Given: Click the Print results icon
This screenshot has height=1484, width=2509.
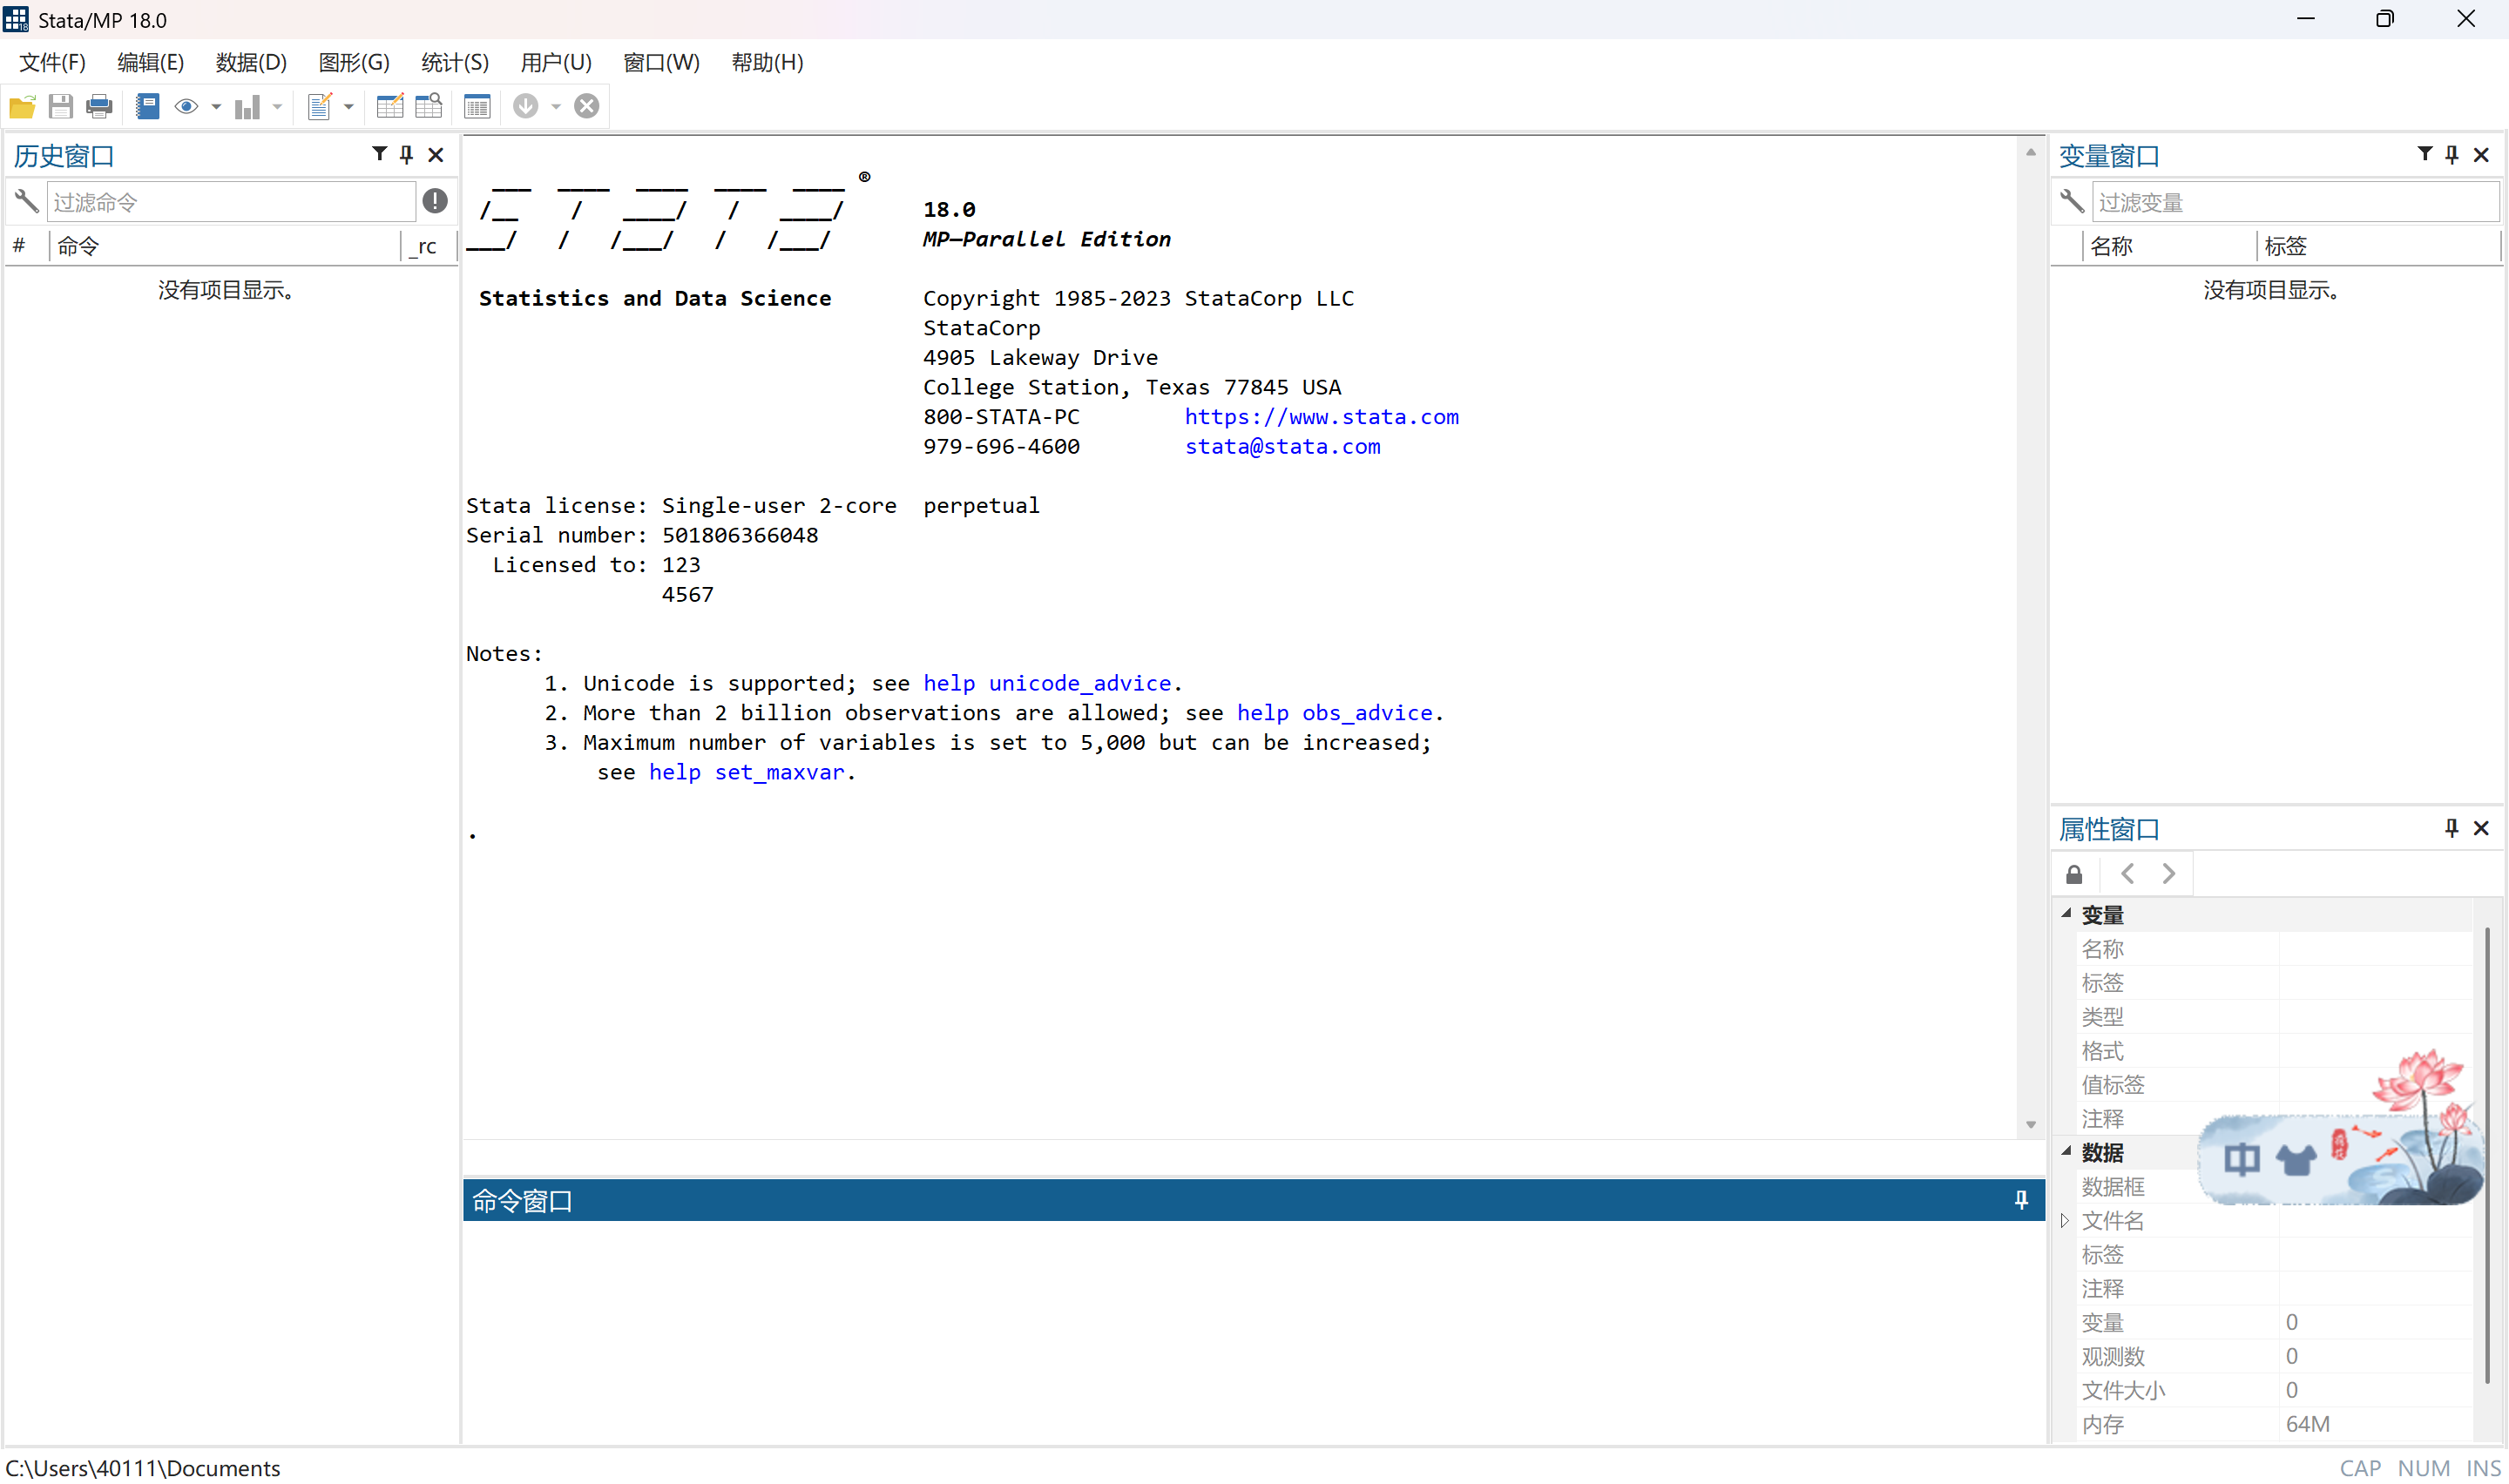Looking at the screenshot, I should pos(99,106).
